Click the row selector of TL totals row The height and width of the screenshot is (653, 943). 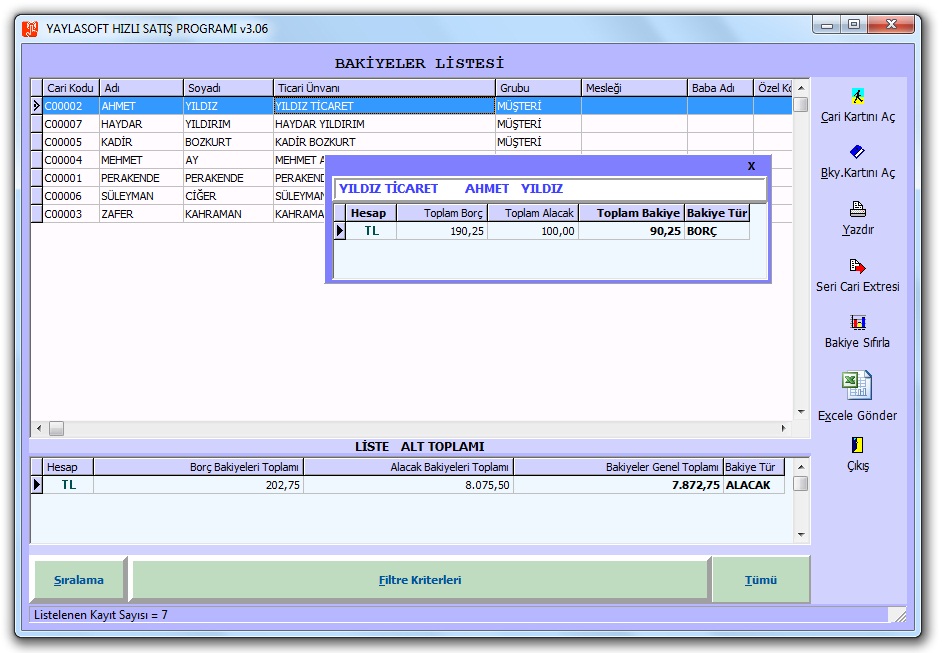tap(37, 485)
